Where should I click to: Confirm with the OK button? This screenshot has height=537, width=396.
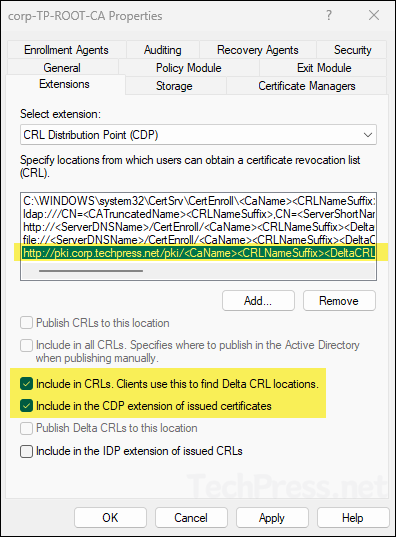(x=110, y=517)
